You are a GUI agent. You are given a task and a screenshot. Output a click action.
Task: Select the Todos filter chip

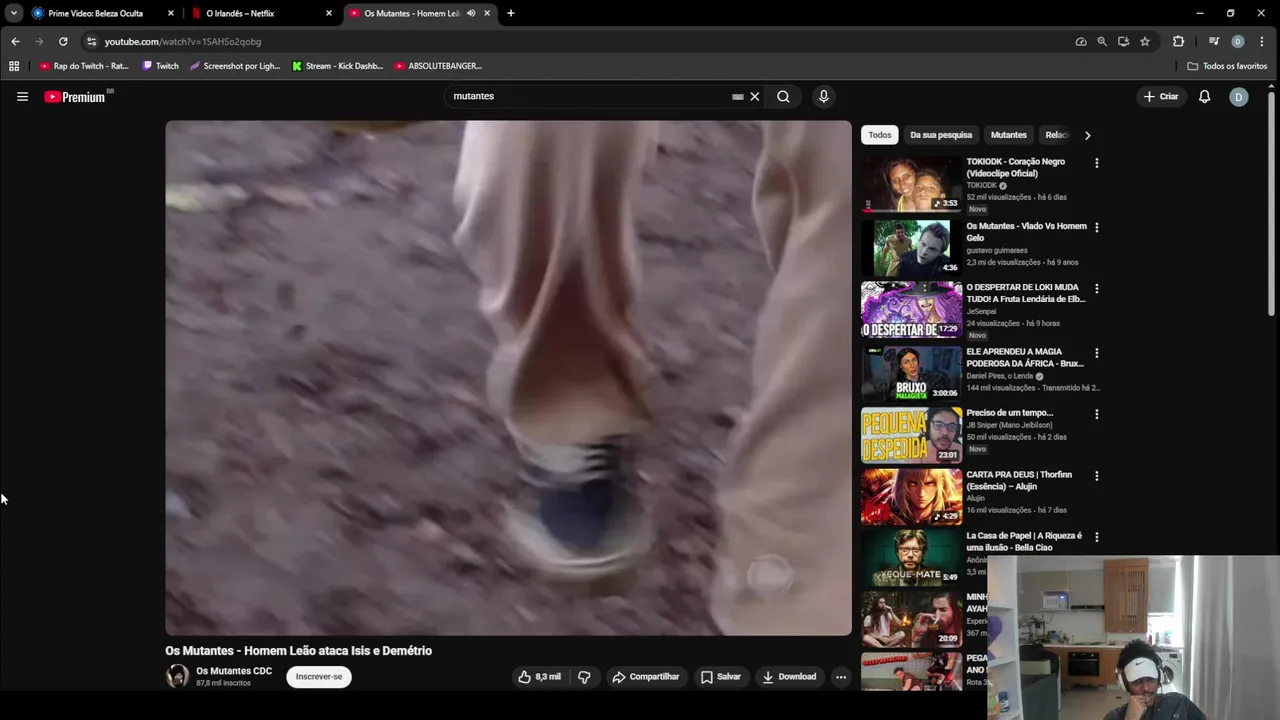coord(880,135)
